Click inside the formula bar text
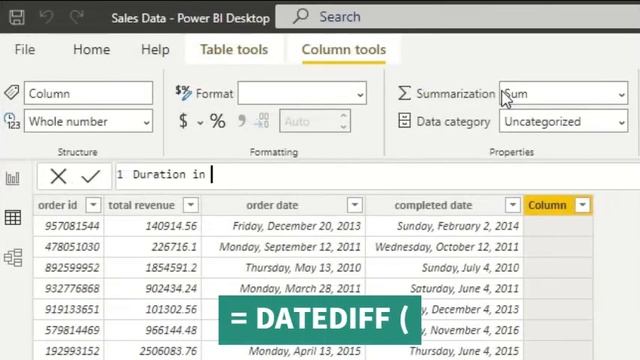 coord(378,176)
